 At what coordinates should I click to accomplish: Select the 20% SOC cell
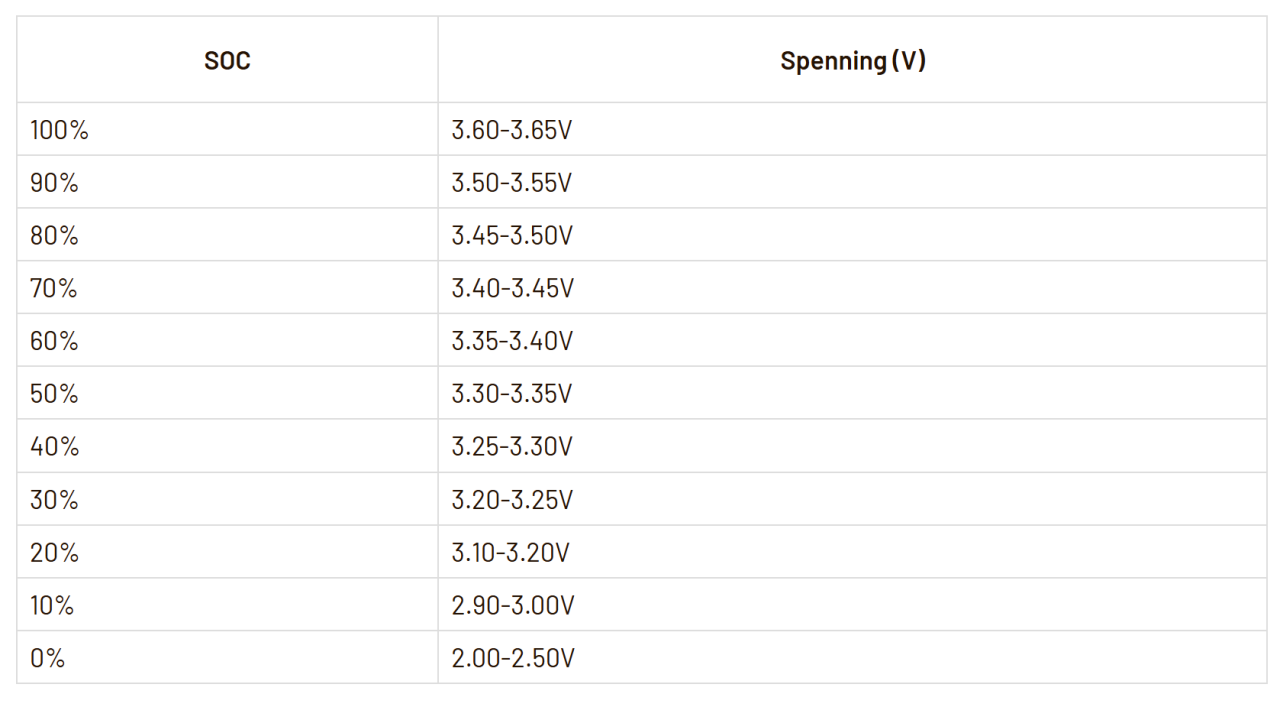[54, 553]
